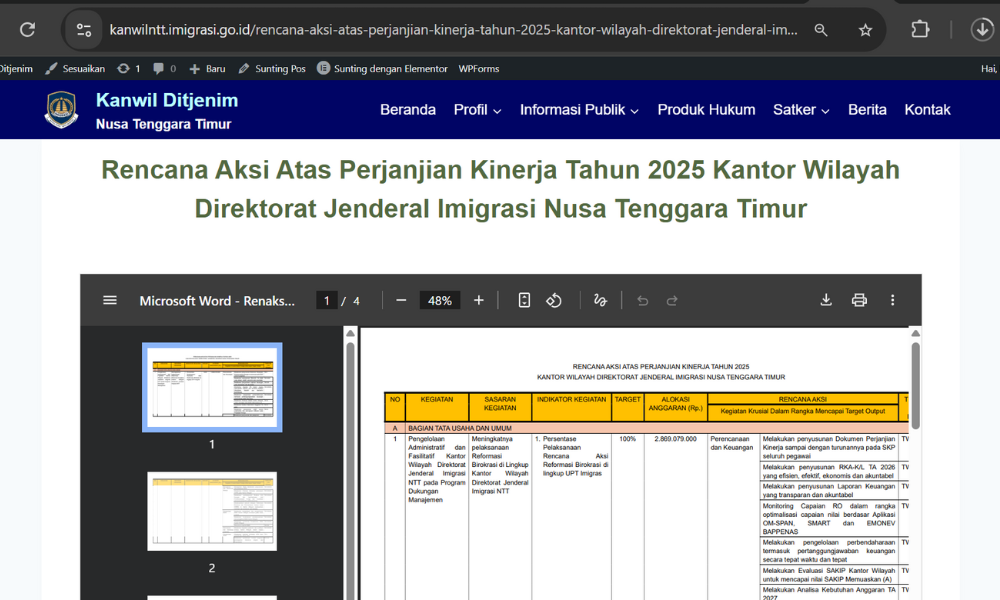Open site information icon in address bar
The height and width of the screenshot is (600, 1000).
coord(84,29)
